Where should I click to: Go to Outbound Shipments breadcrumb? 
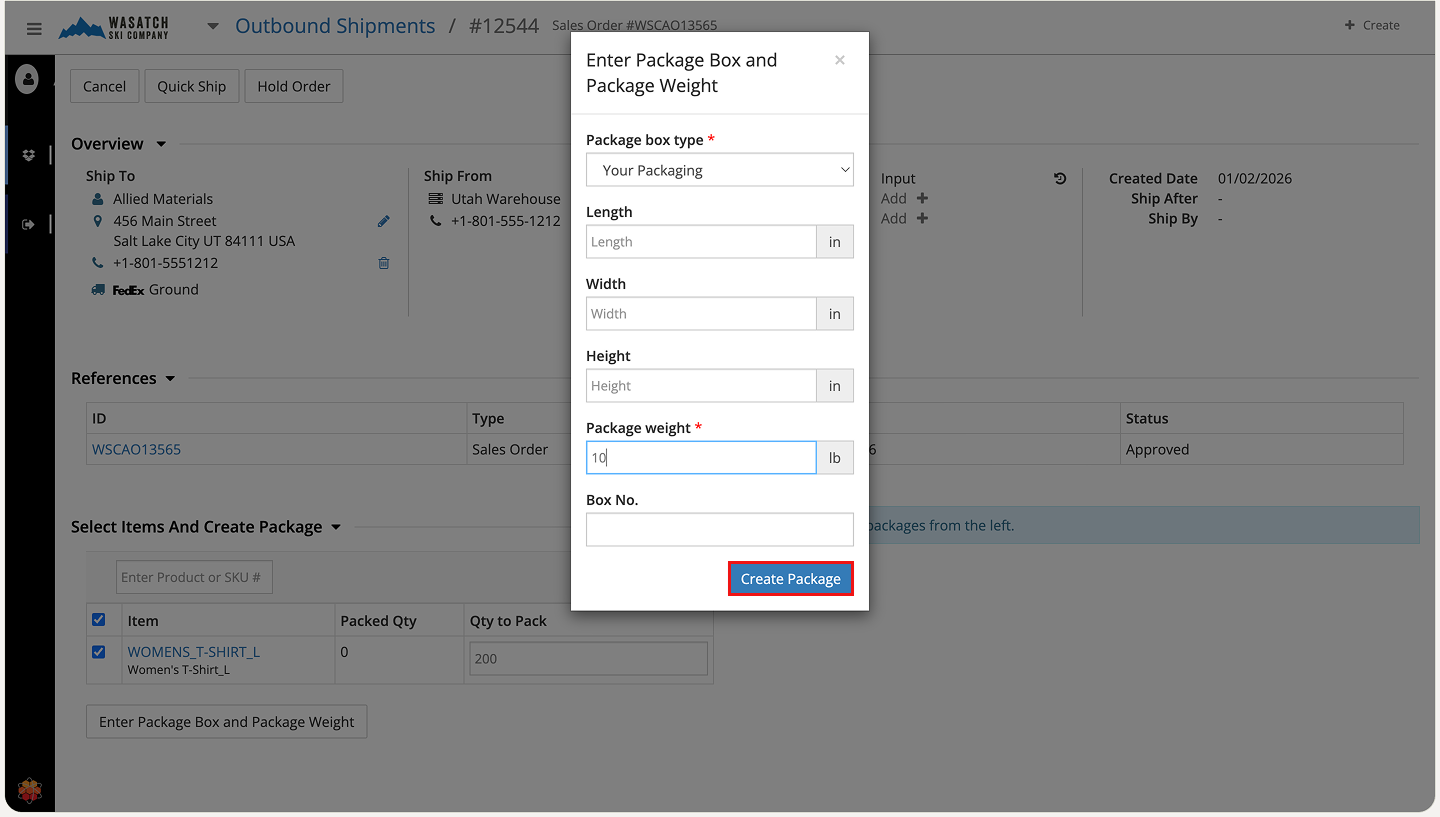(x=335, y=26)
